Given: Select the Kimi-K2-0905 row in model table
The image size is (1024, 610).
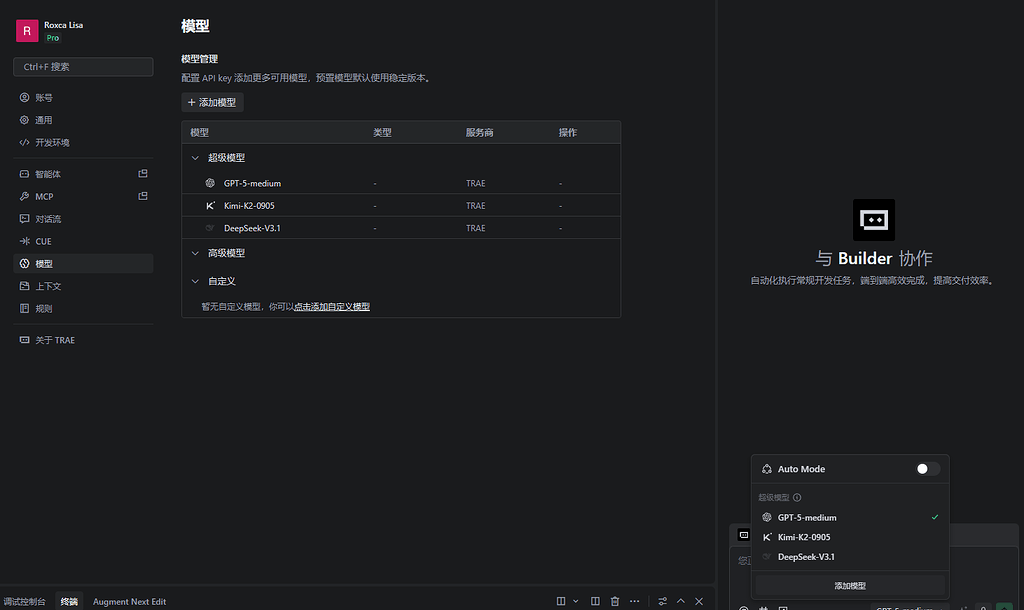Looking at the screenshot, I should (401, 205).
